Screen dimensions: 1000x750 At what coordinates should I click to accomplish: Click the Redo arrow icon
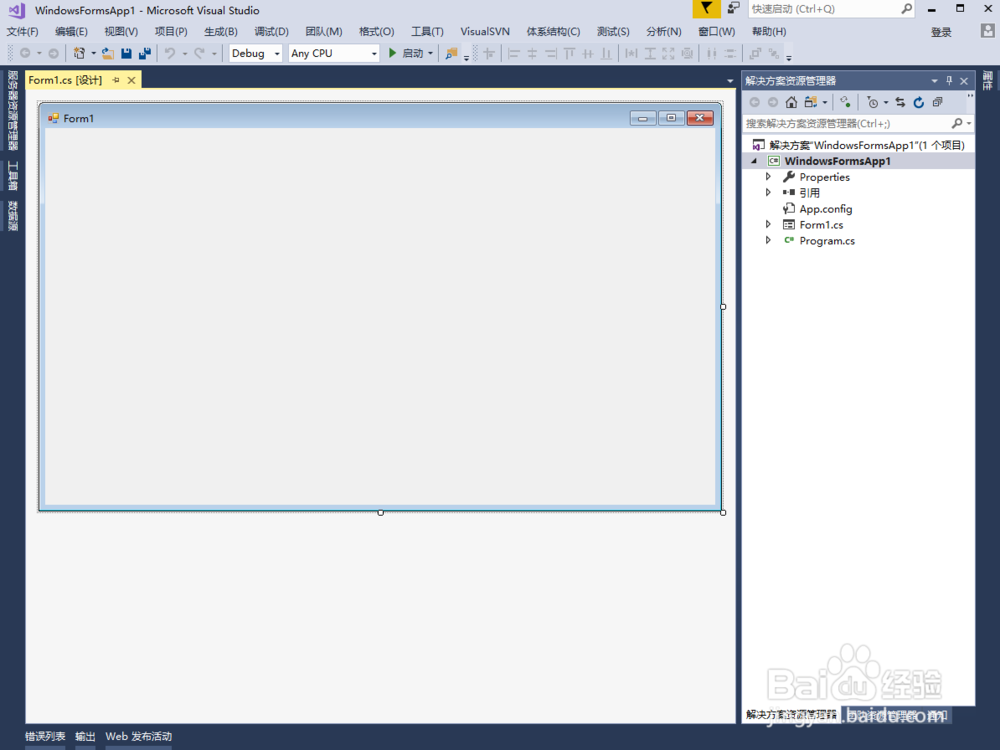coord(199,54)
